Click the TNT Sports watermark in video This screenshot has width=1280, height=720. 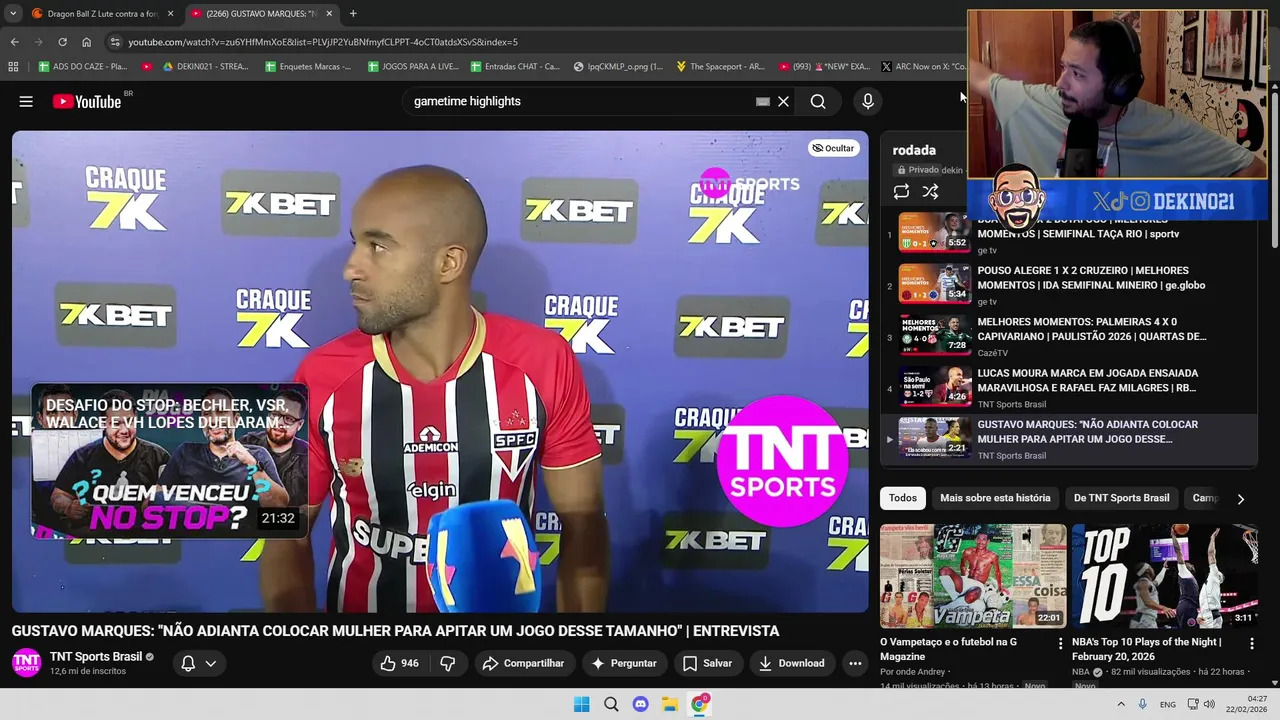click(x=782, y=461)
